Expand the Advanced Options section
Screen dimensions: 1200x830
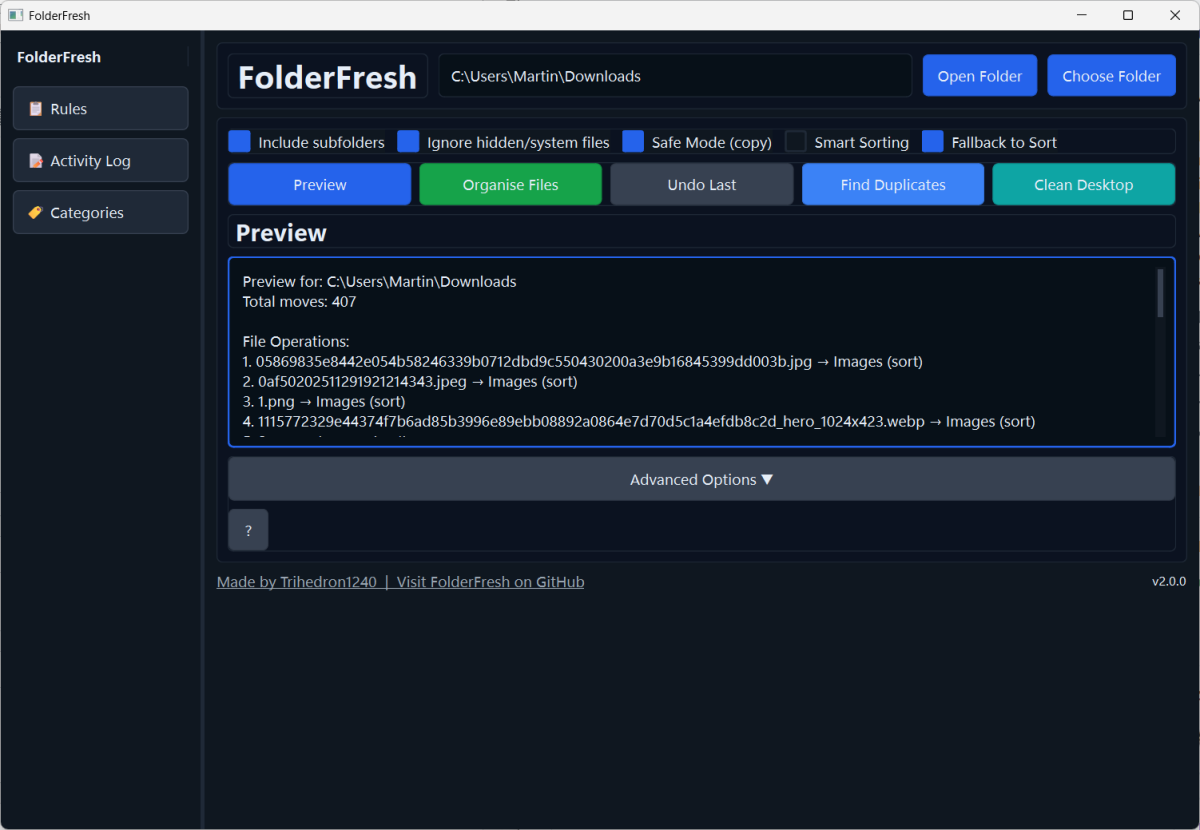[x=701, y=479]
